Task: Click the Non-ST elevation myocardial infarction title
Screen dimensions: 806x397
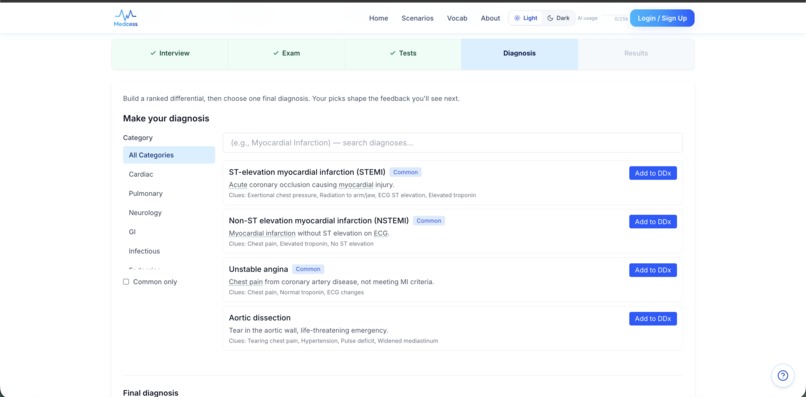Action: [x=319, y=221]
